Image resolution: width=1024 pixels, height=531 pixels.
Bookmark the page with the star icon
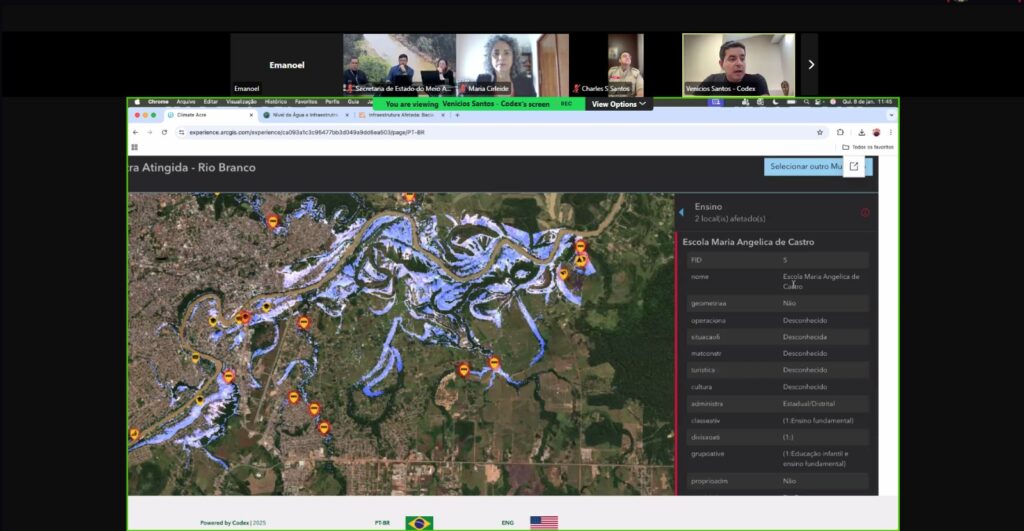point(820,132)
